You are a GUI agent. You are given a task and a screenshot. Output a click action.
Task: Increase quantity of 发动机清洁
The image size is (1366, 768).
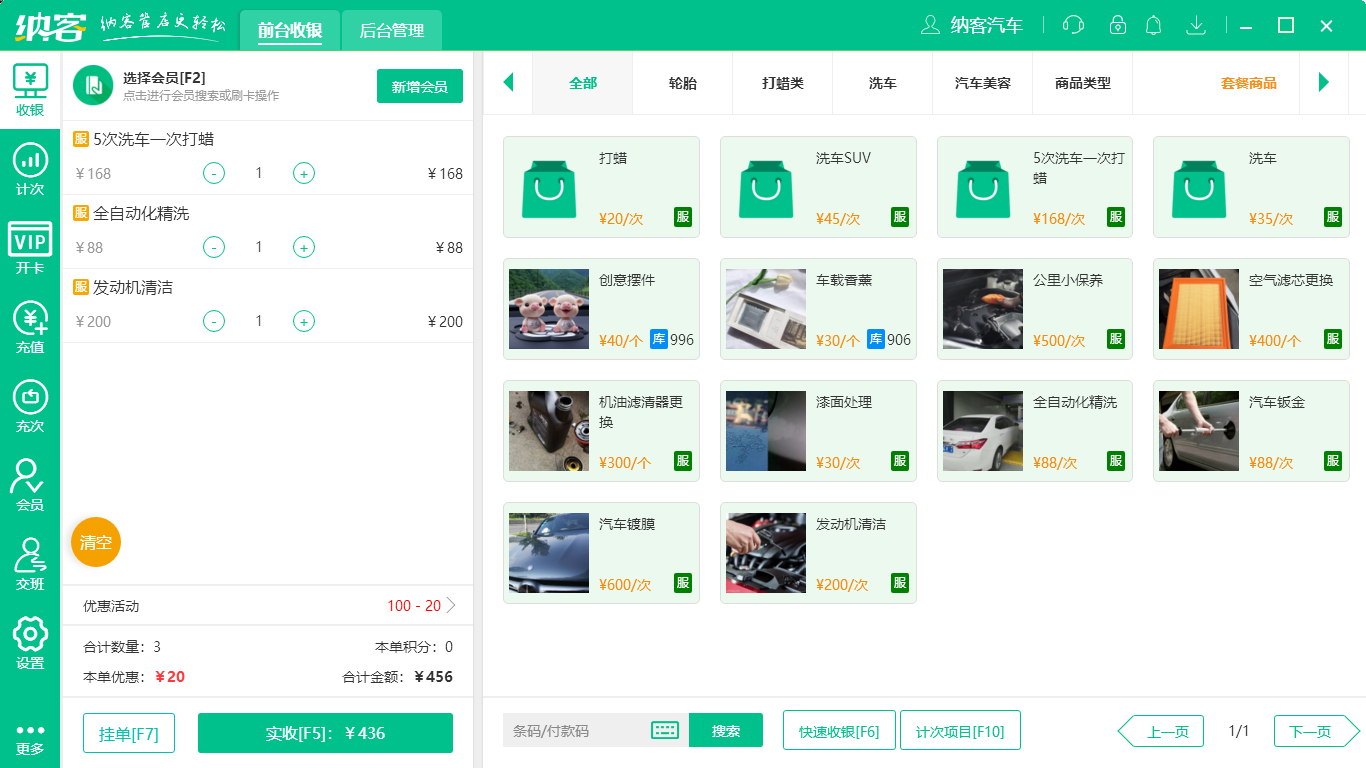point(304,321)
